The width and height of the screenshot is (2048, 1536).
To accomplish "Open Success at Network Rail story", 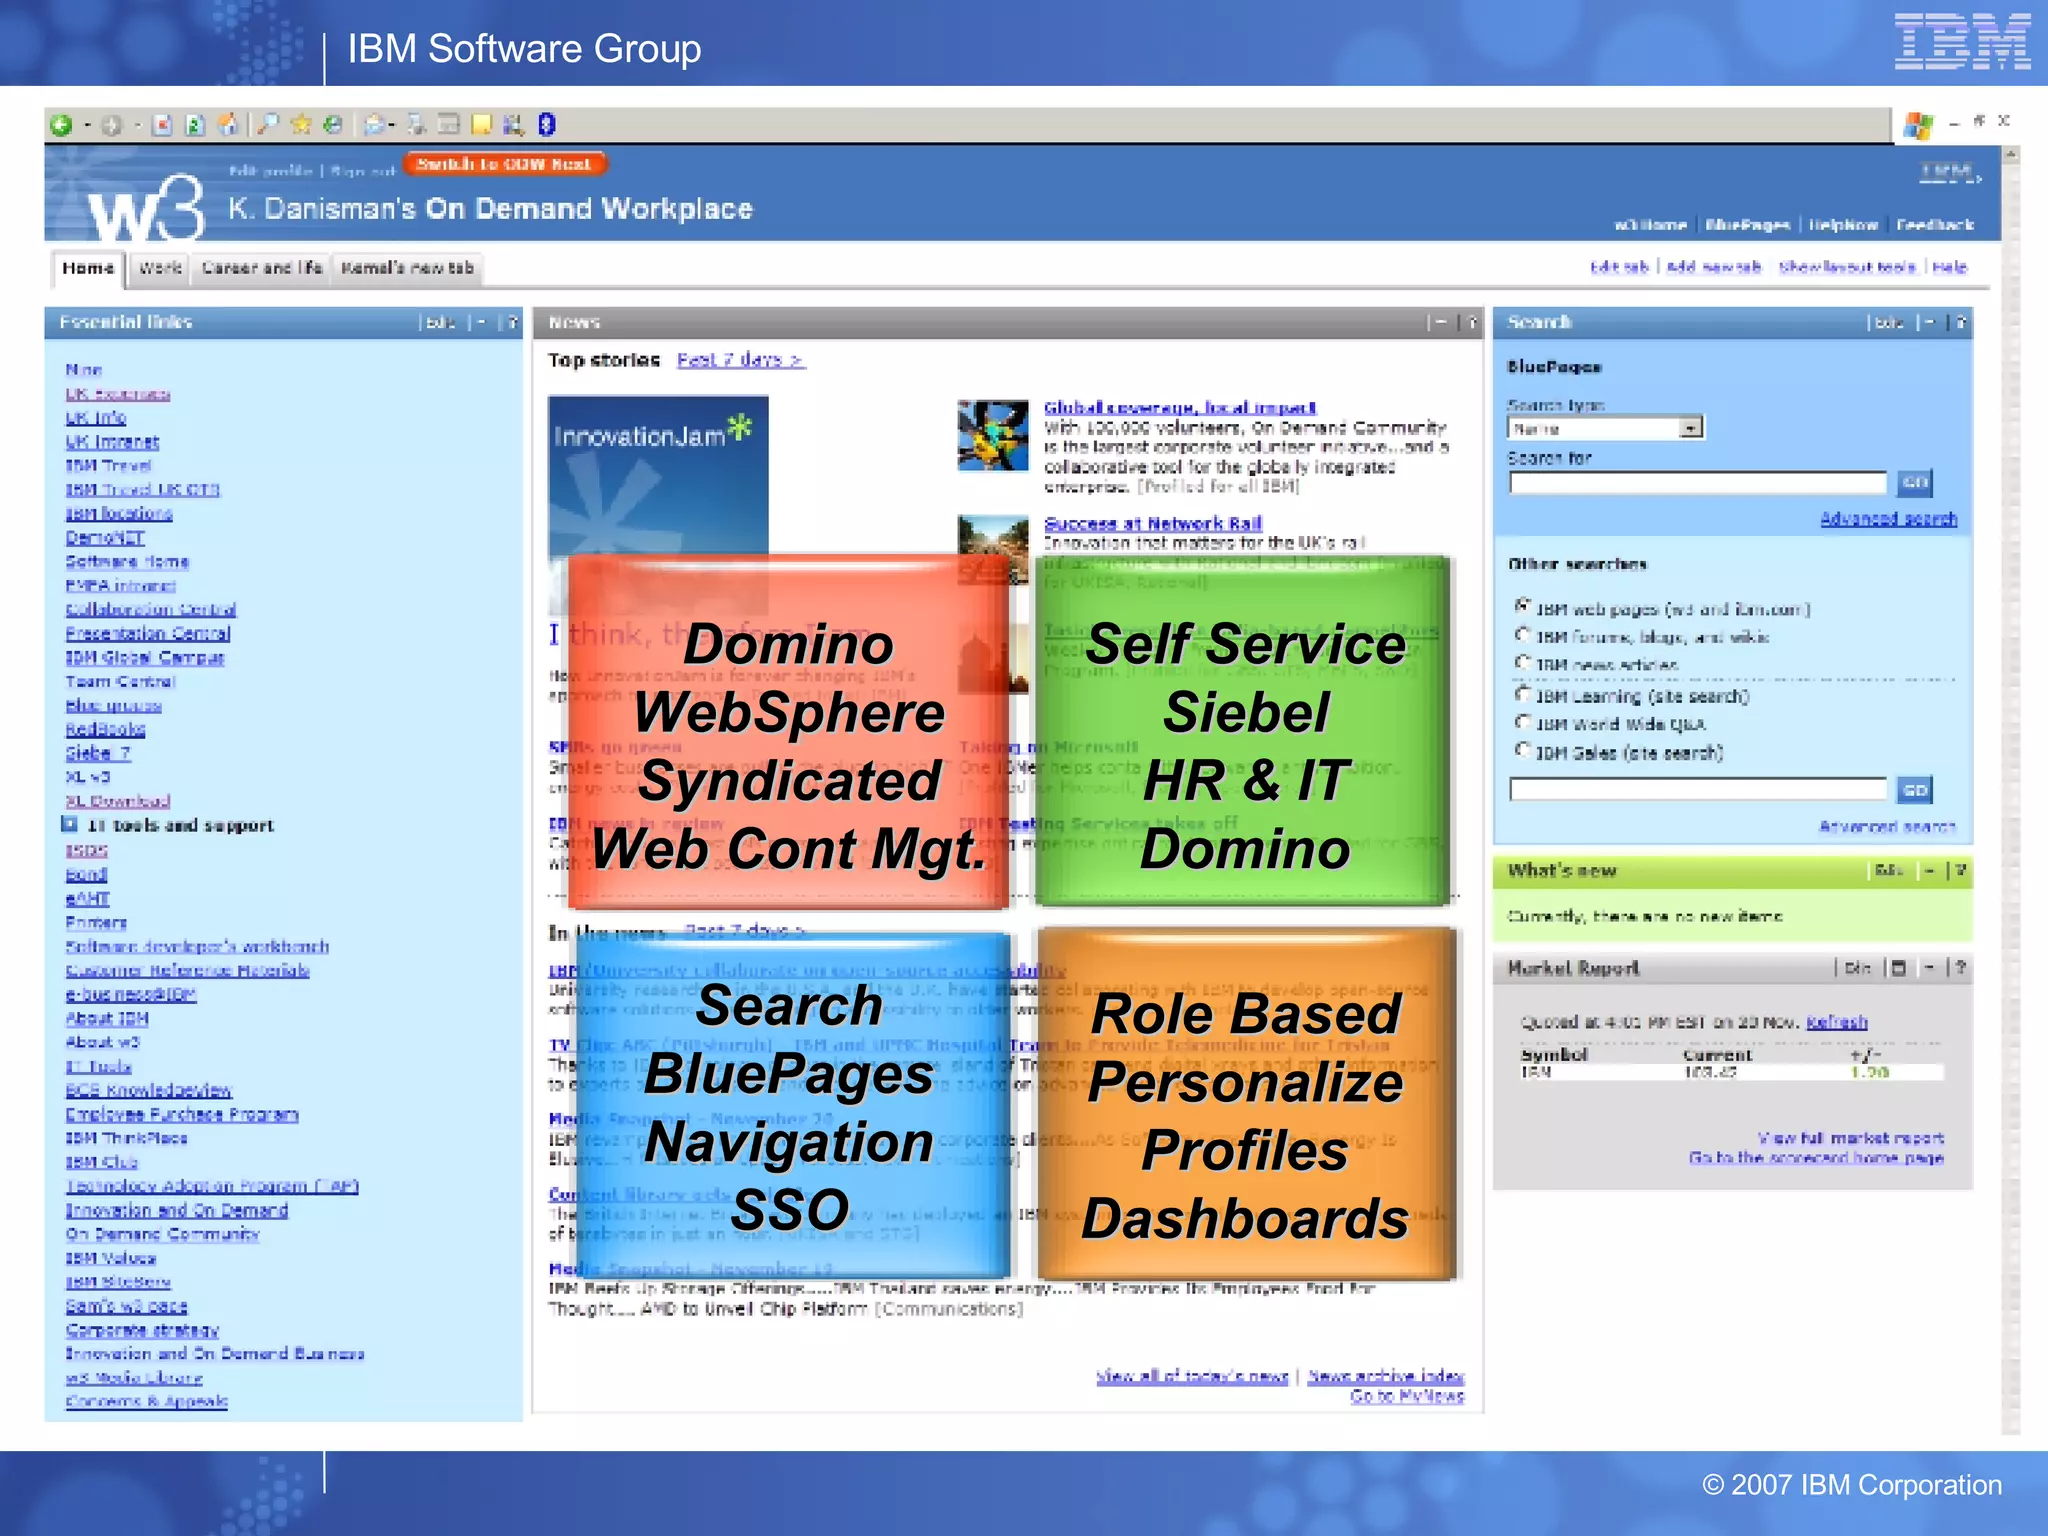I will (1153, 524).
